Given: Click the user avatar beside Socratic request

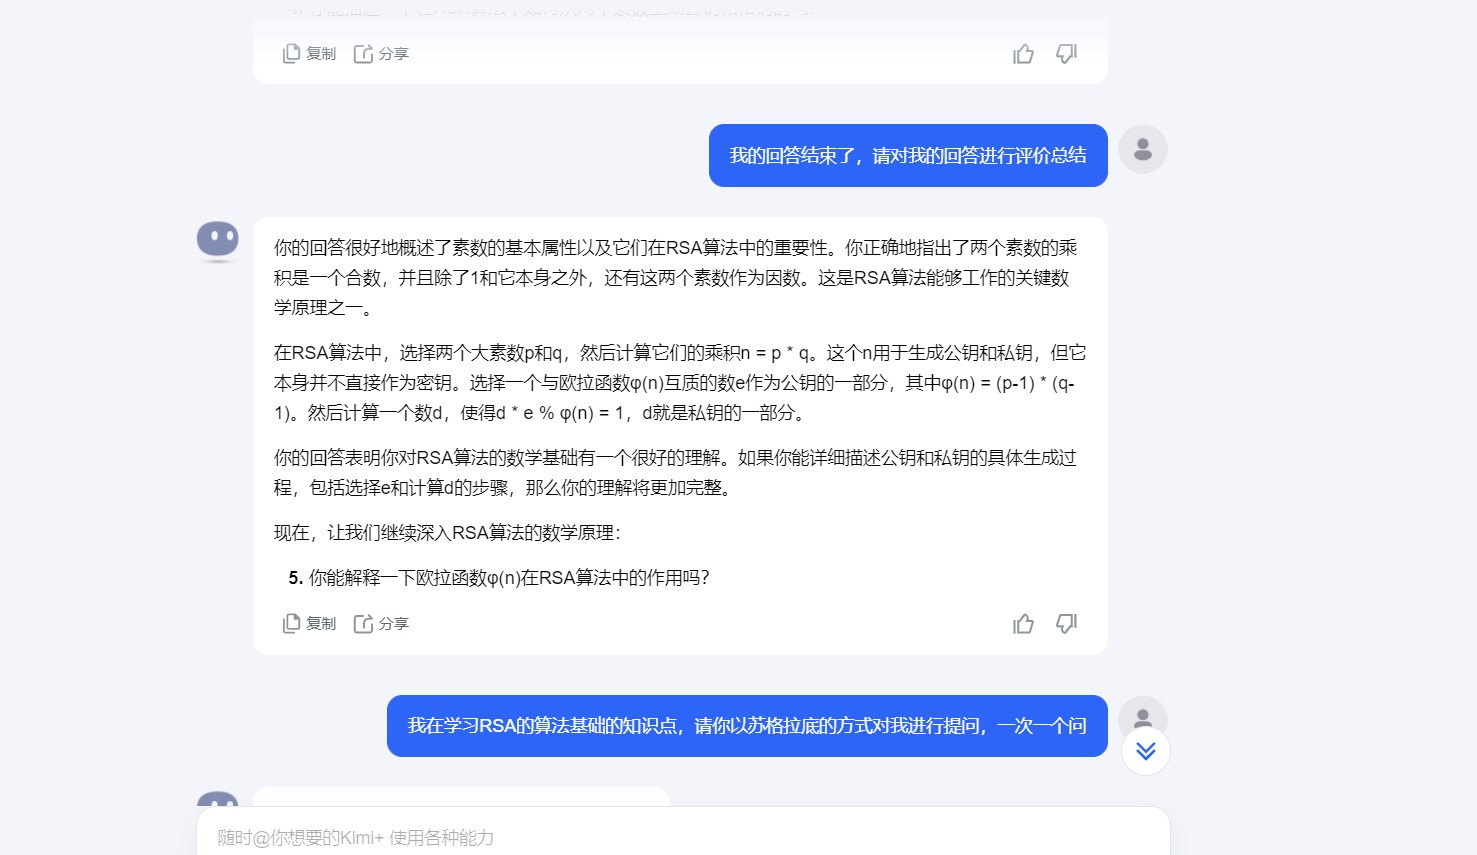Looking at the screenshot, I should click(1143, 716).
